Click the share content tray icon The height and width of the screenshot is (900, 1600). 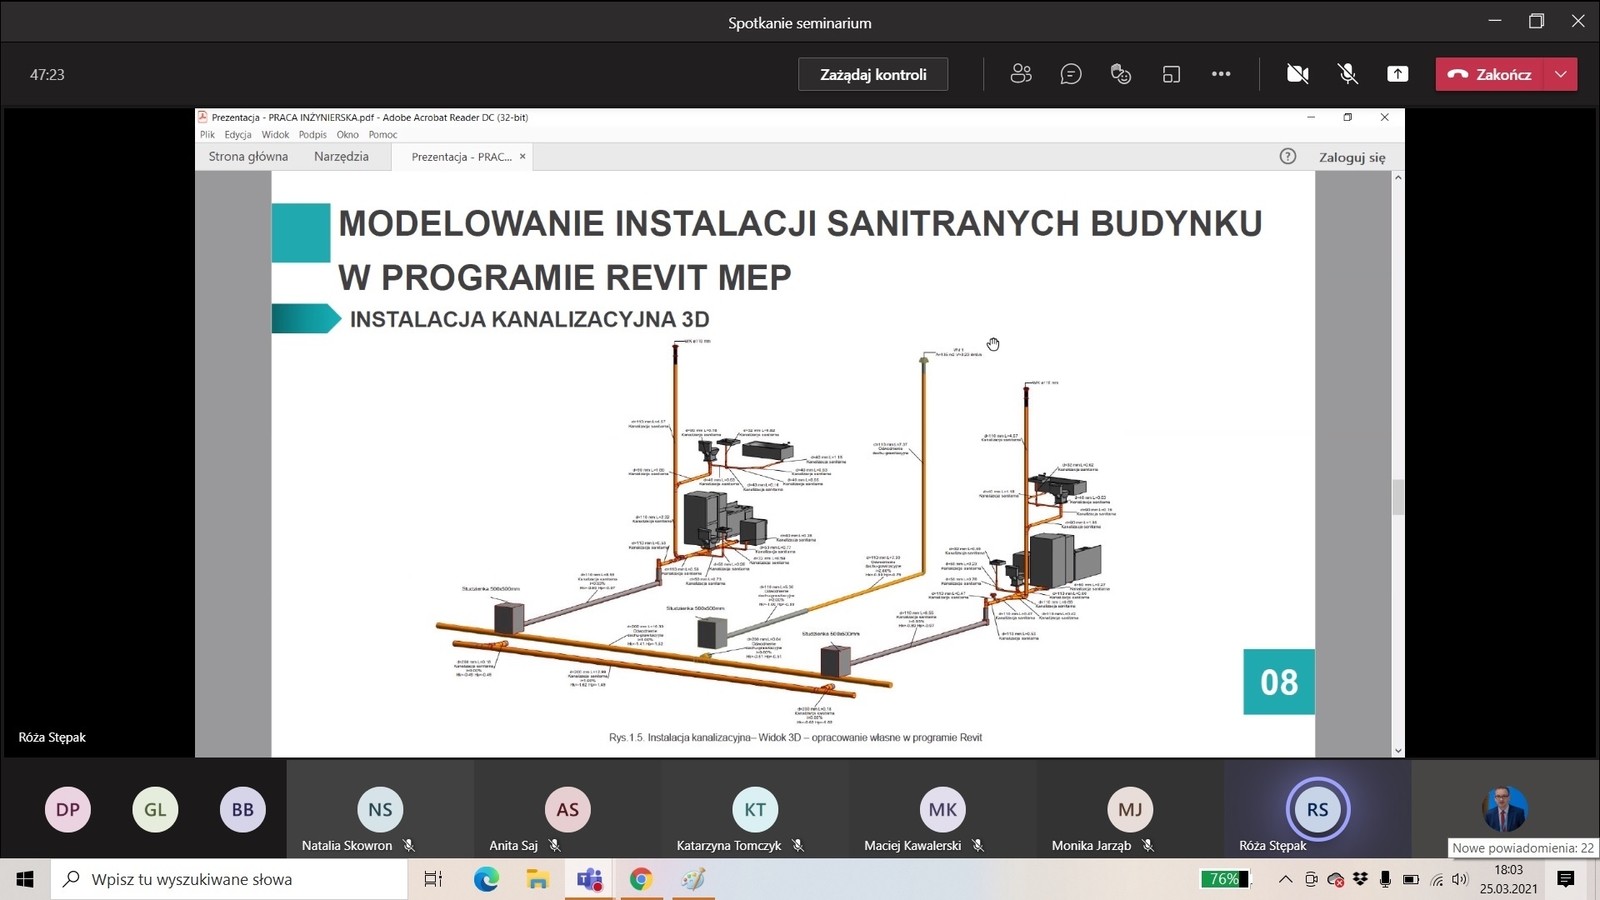[1397, 74]
